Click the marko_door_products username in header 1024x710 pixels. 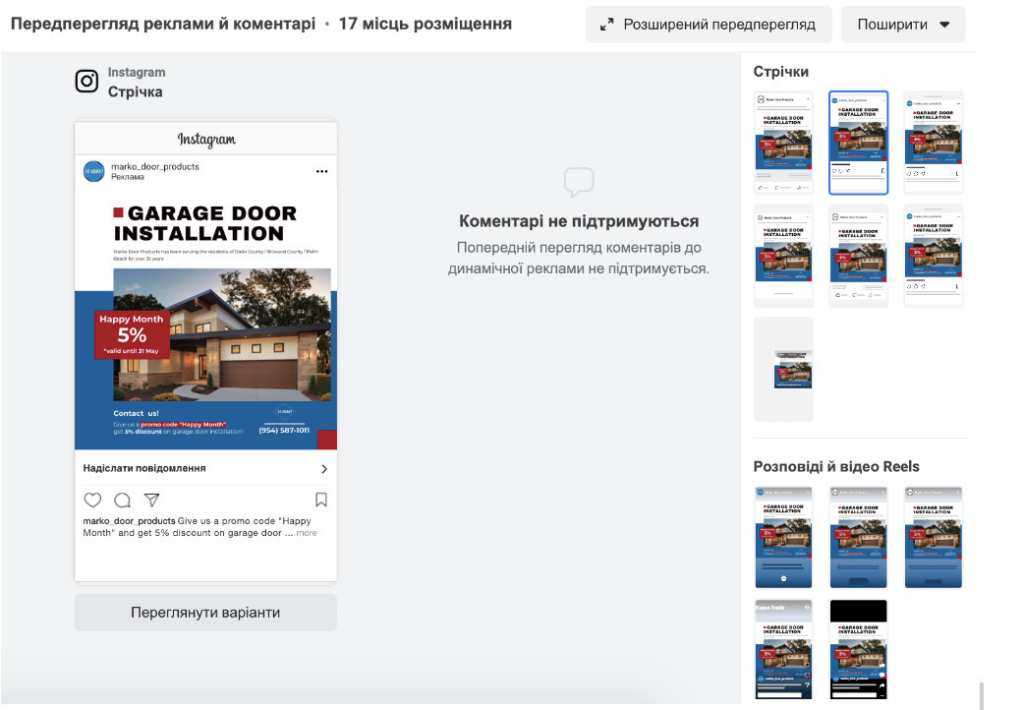click(155, 166)
